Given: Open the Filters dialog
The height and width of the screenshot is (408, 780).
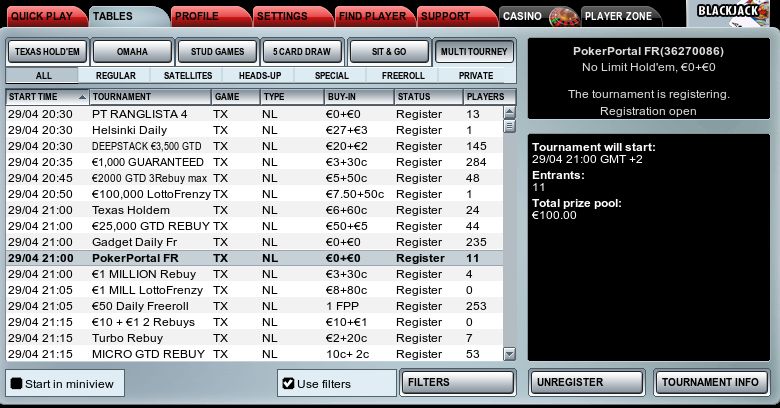Looking at the screenshot, I should (x=458, y=383).
